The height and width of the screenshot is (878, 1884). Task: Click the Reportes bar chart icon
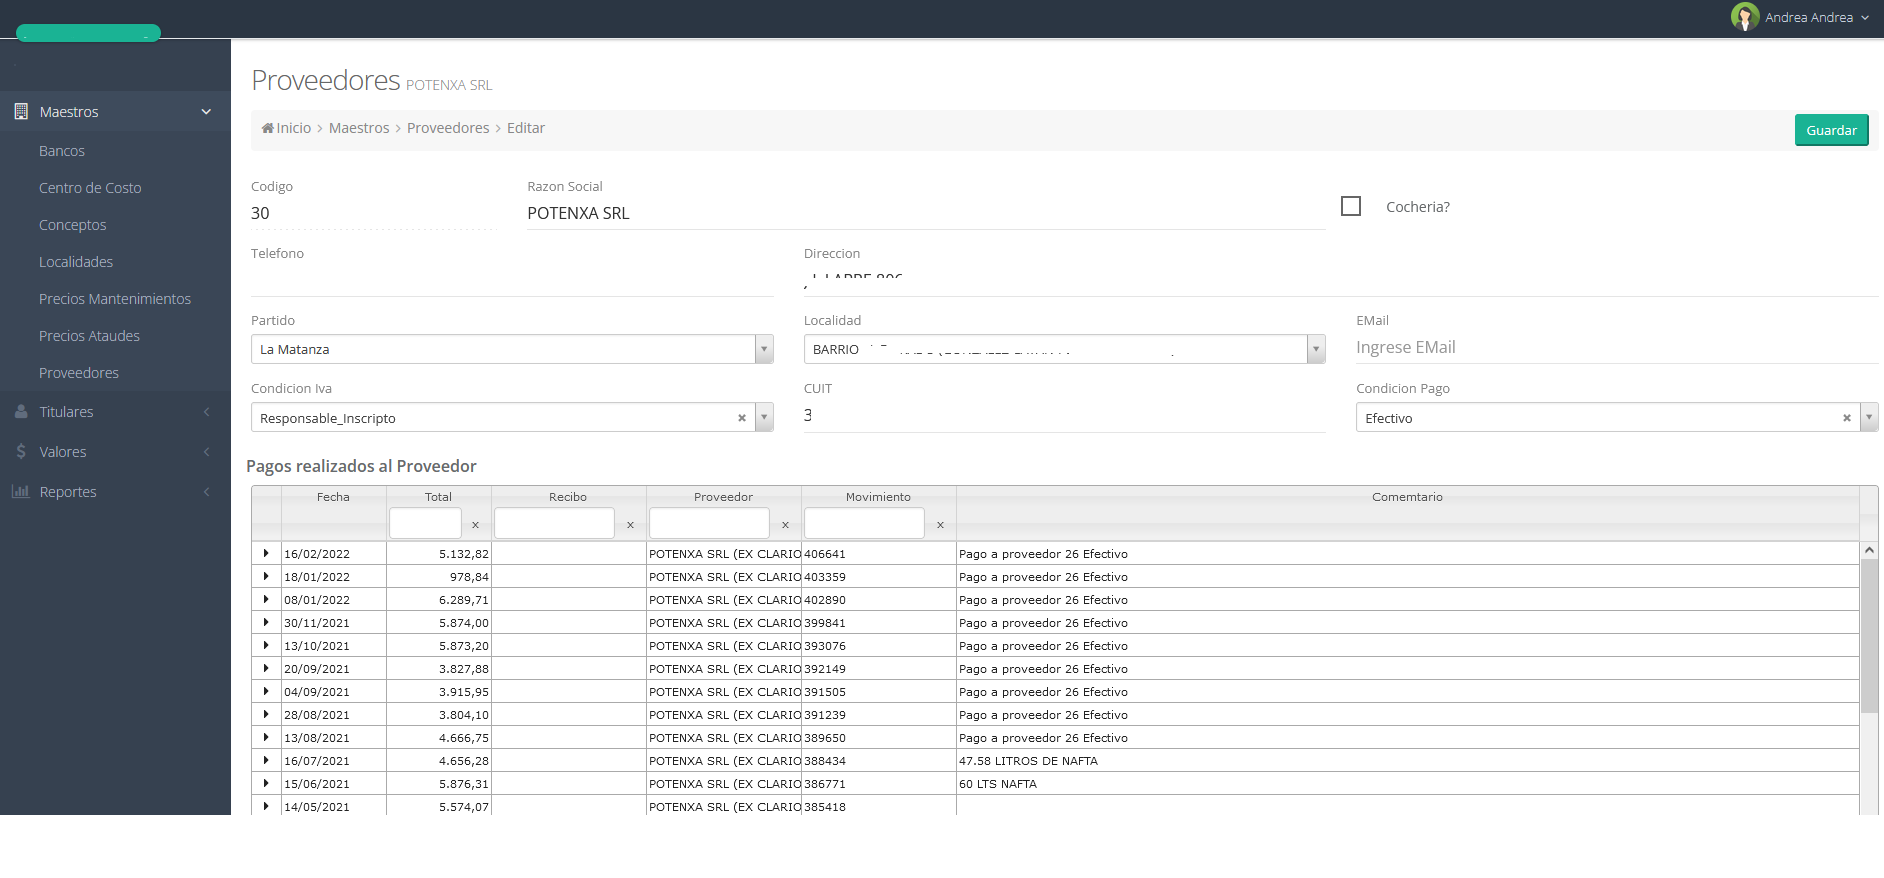(x=21, y=492)
